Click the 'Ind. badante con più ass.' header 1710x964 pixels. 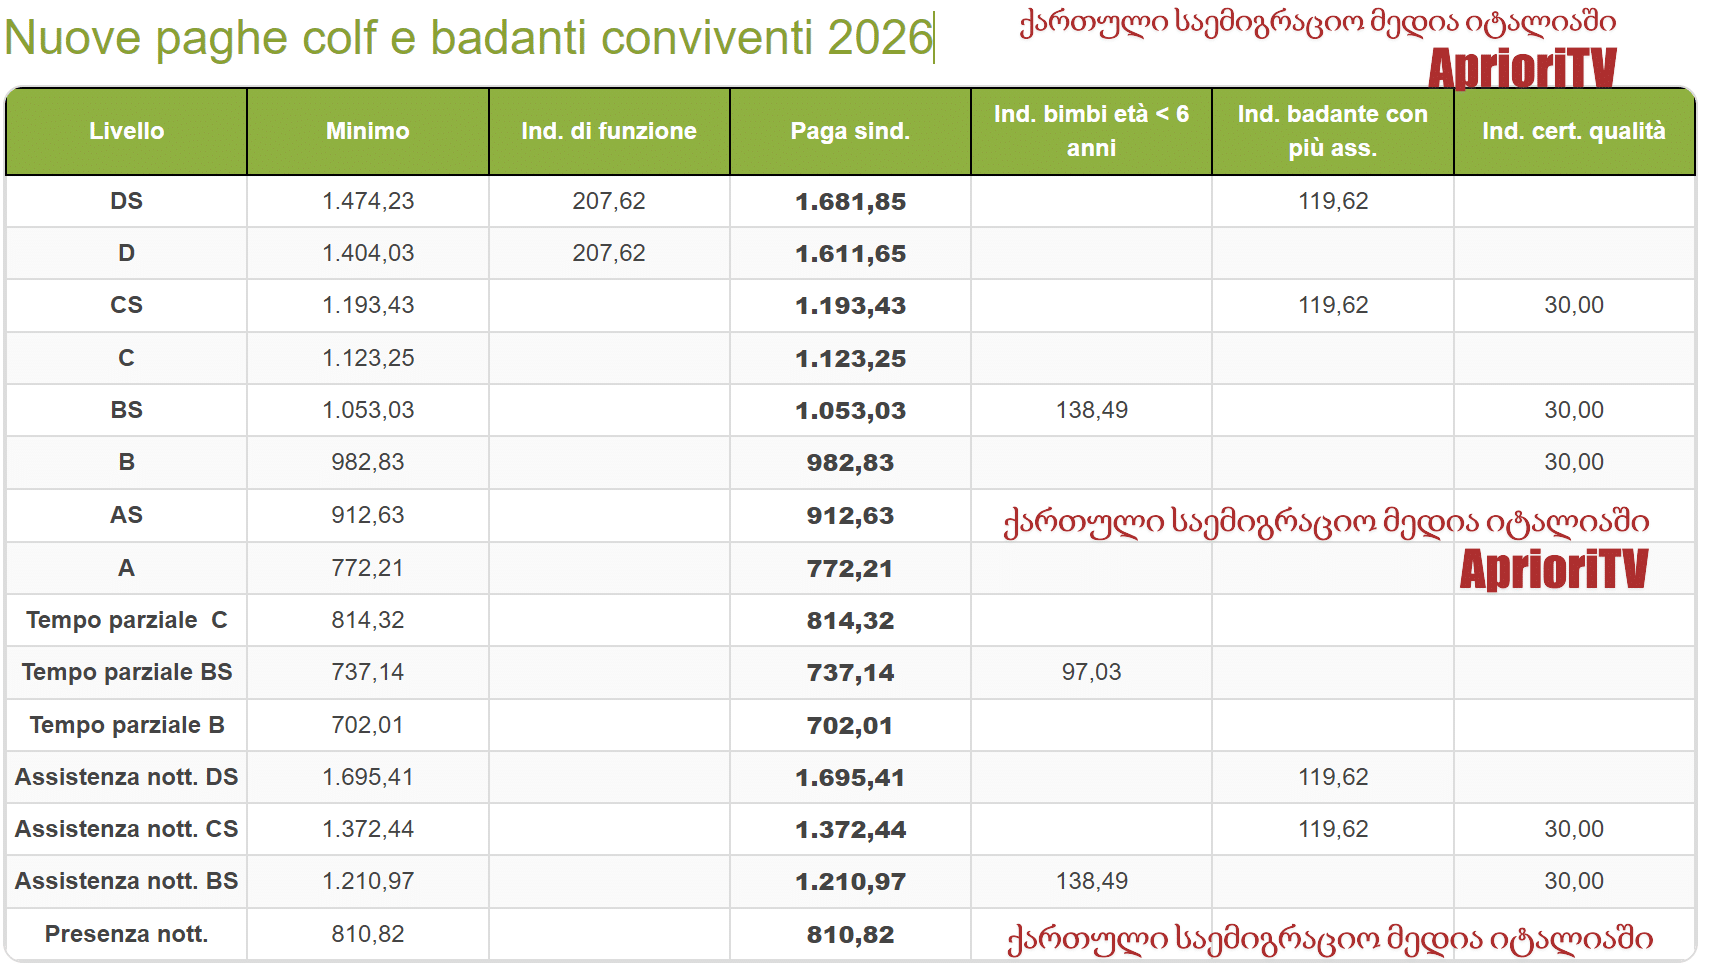1332,131
